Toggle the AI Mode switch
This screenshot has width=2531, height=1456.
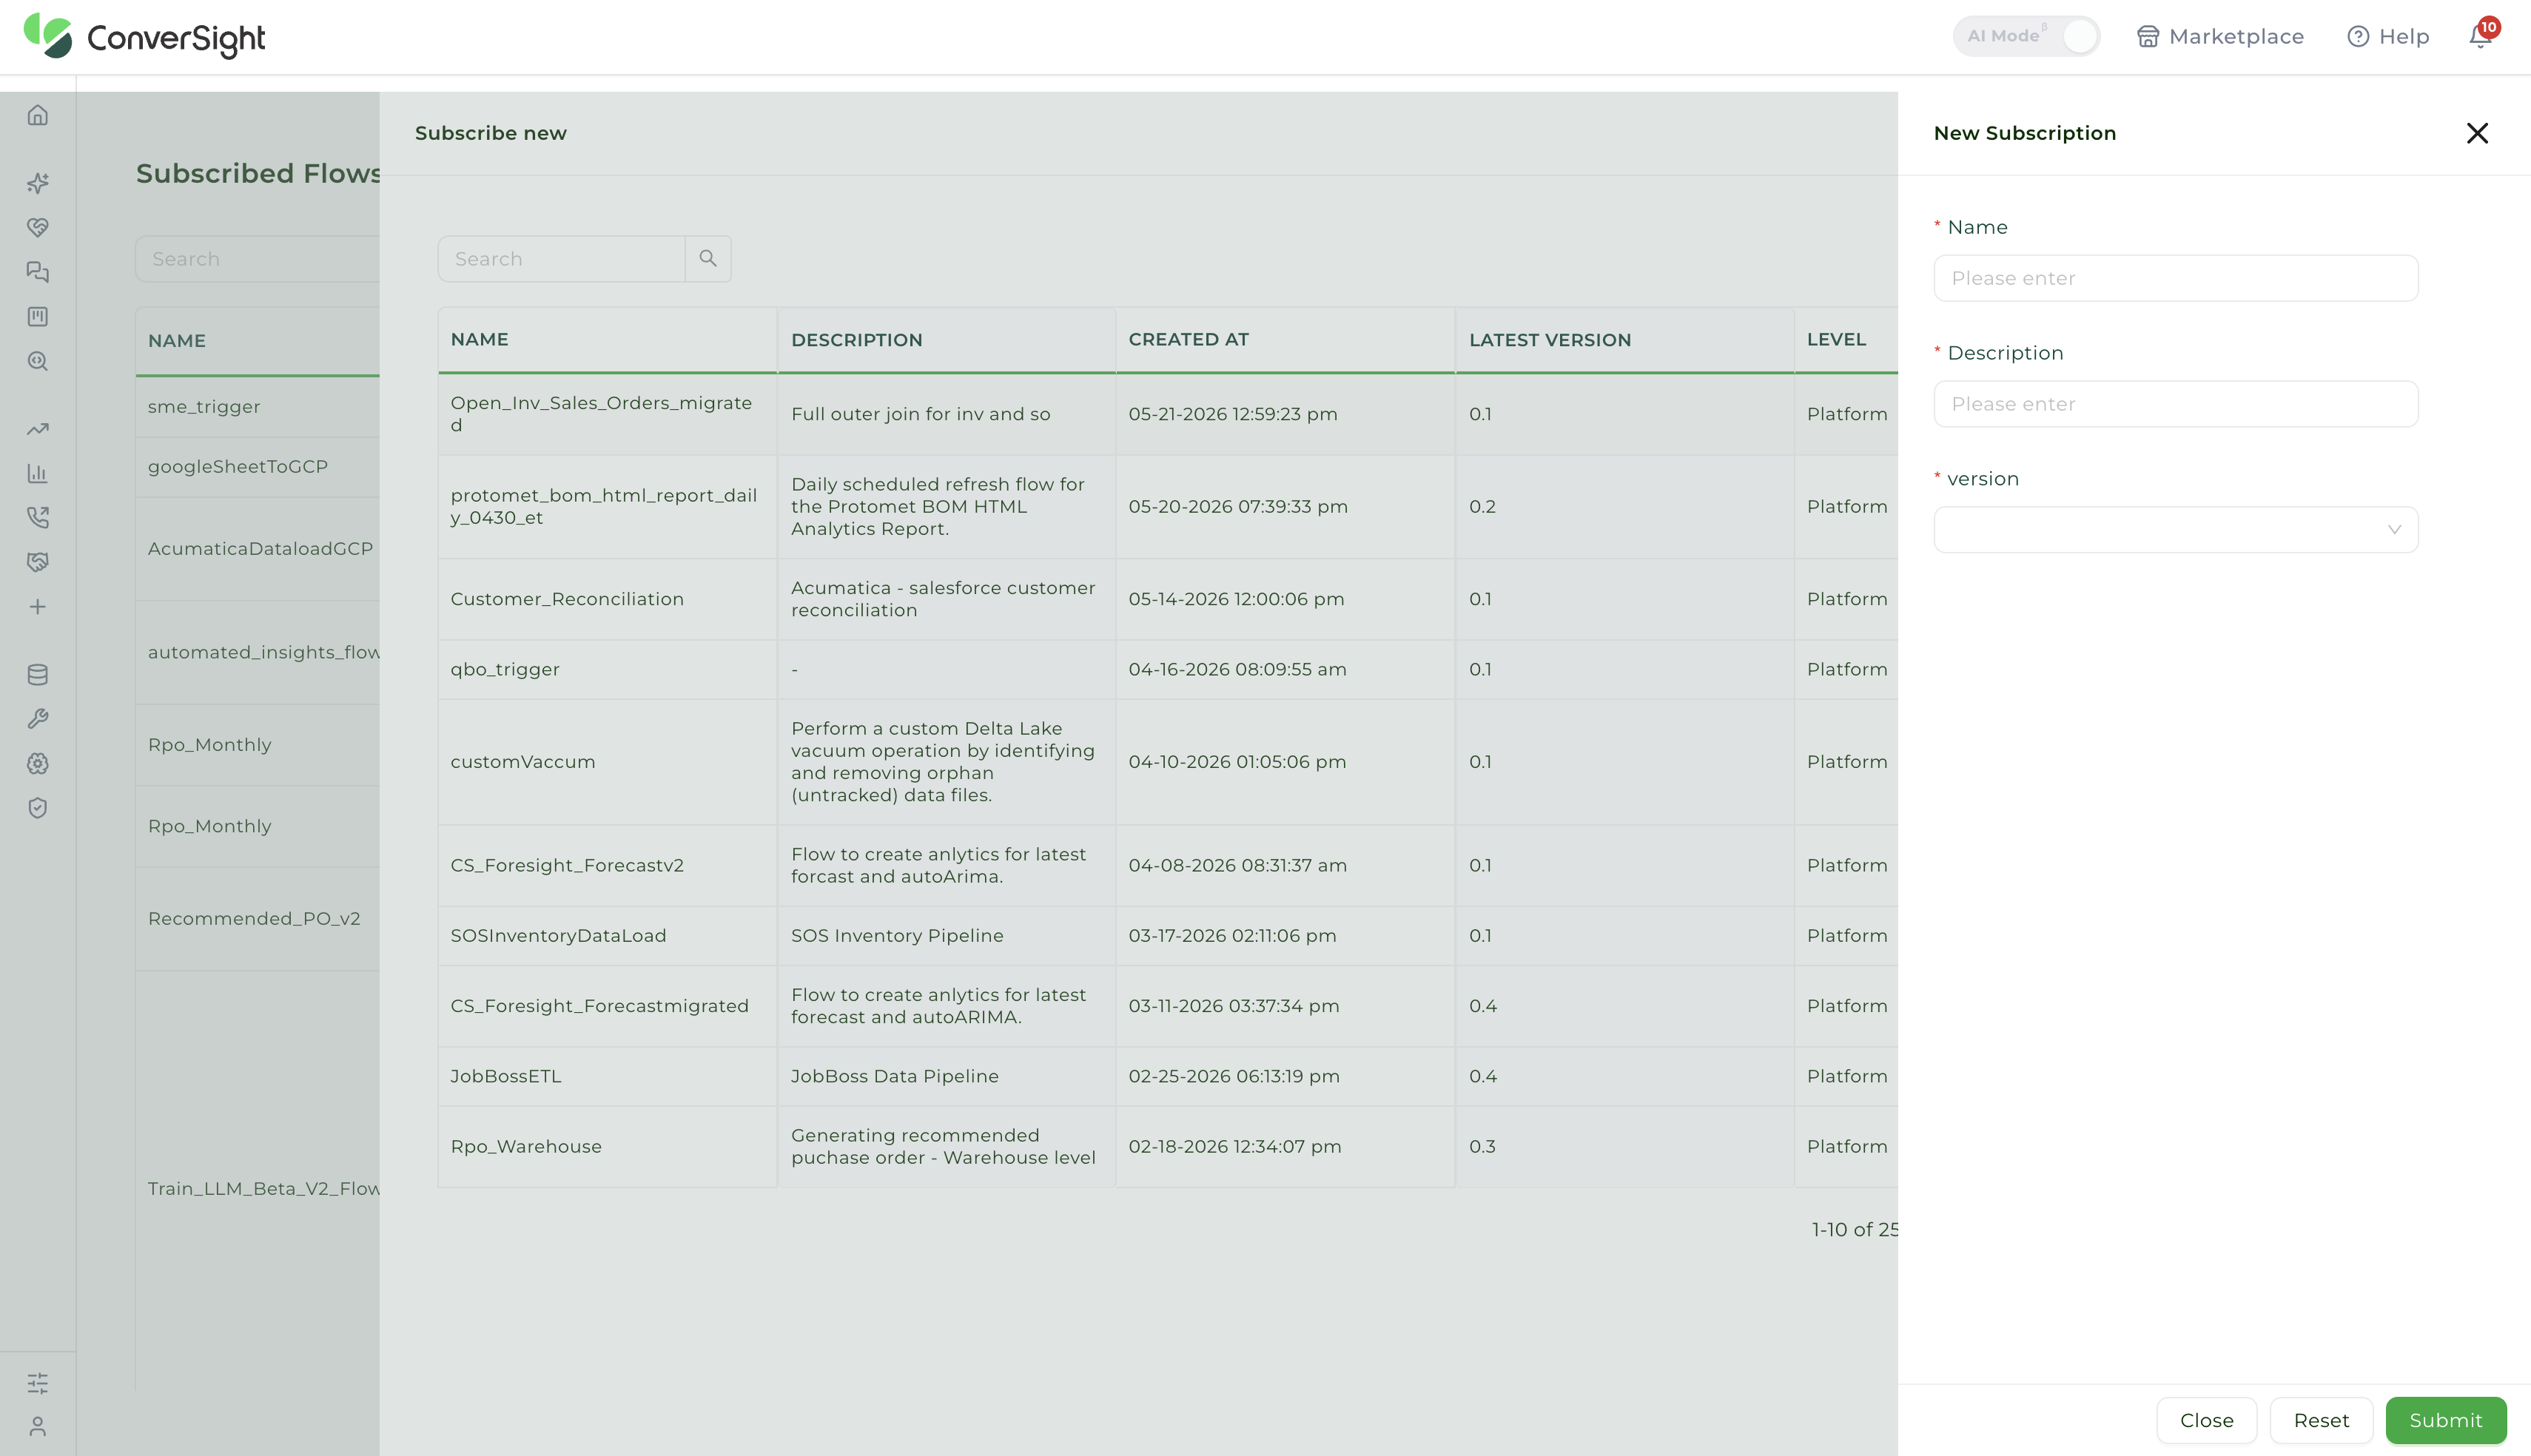2026,36
